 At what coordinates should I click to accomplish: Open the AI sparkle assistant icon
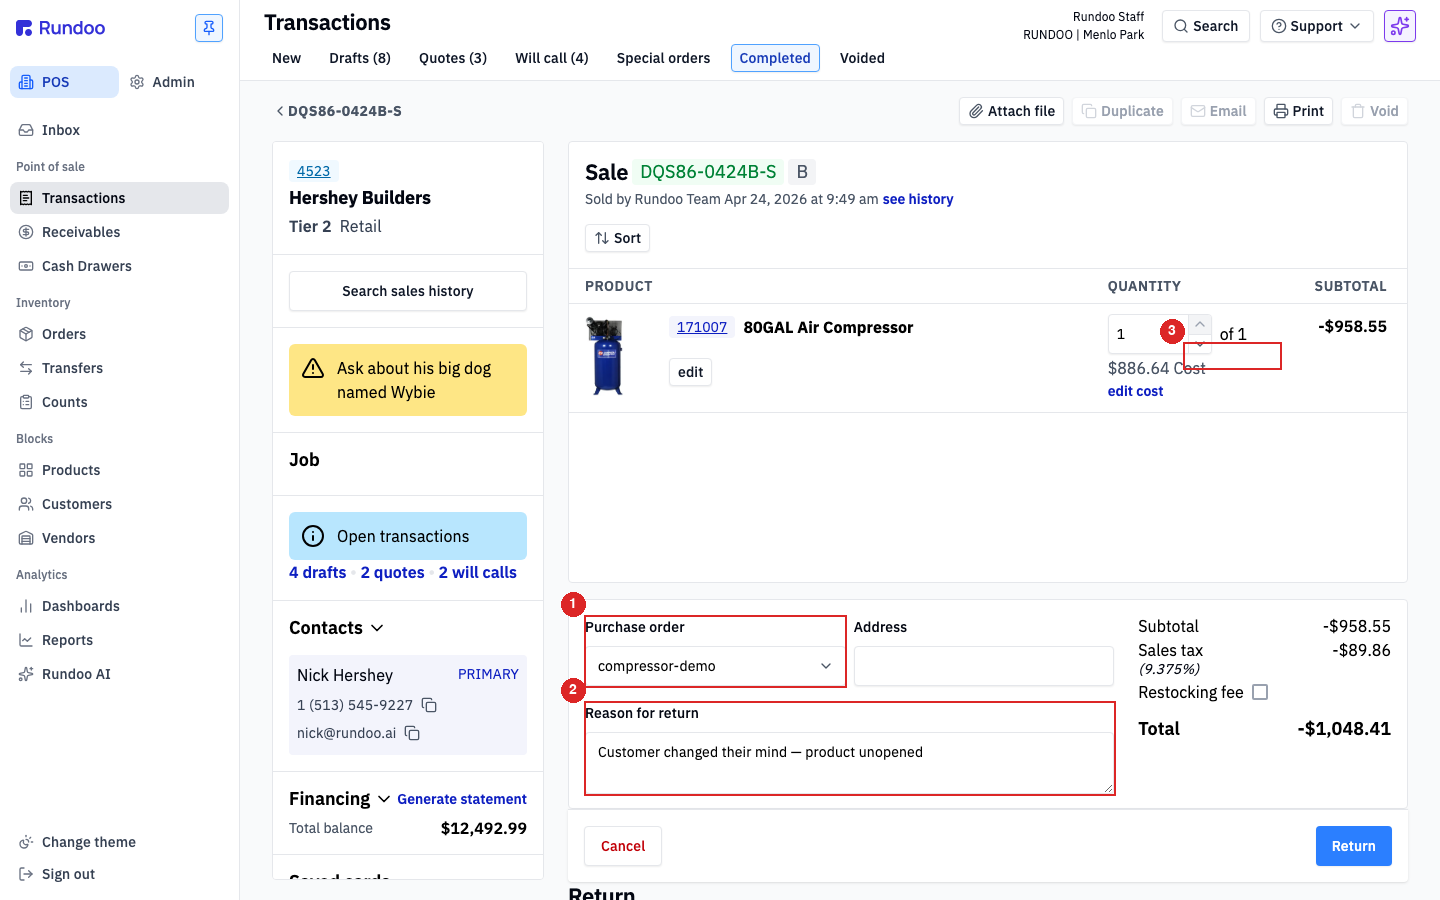(x=1400, y=26)
